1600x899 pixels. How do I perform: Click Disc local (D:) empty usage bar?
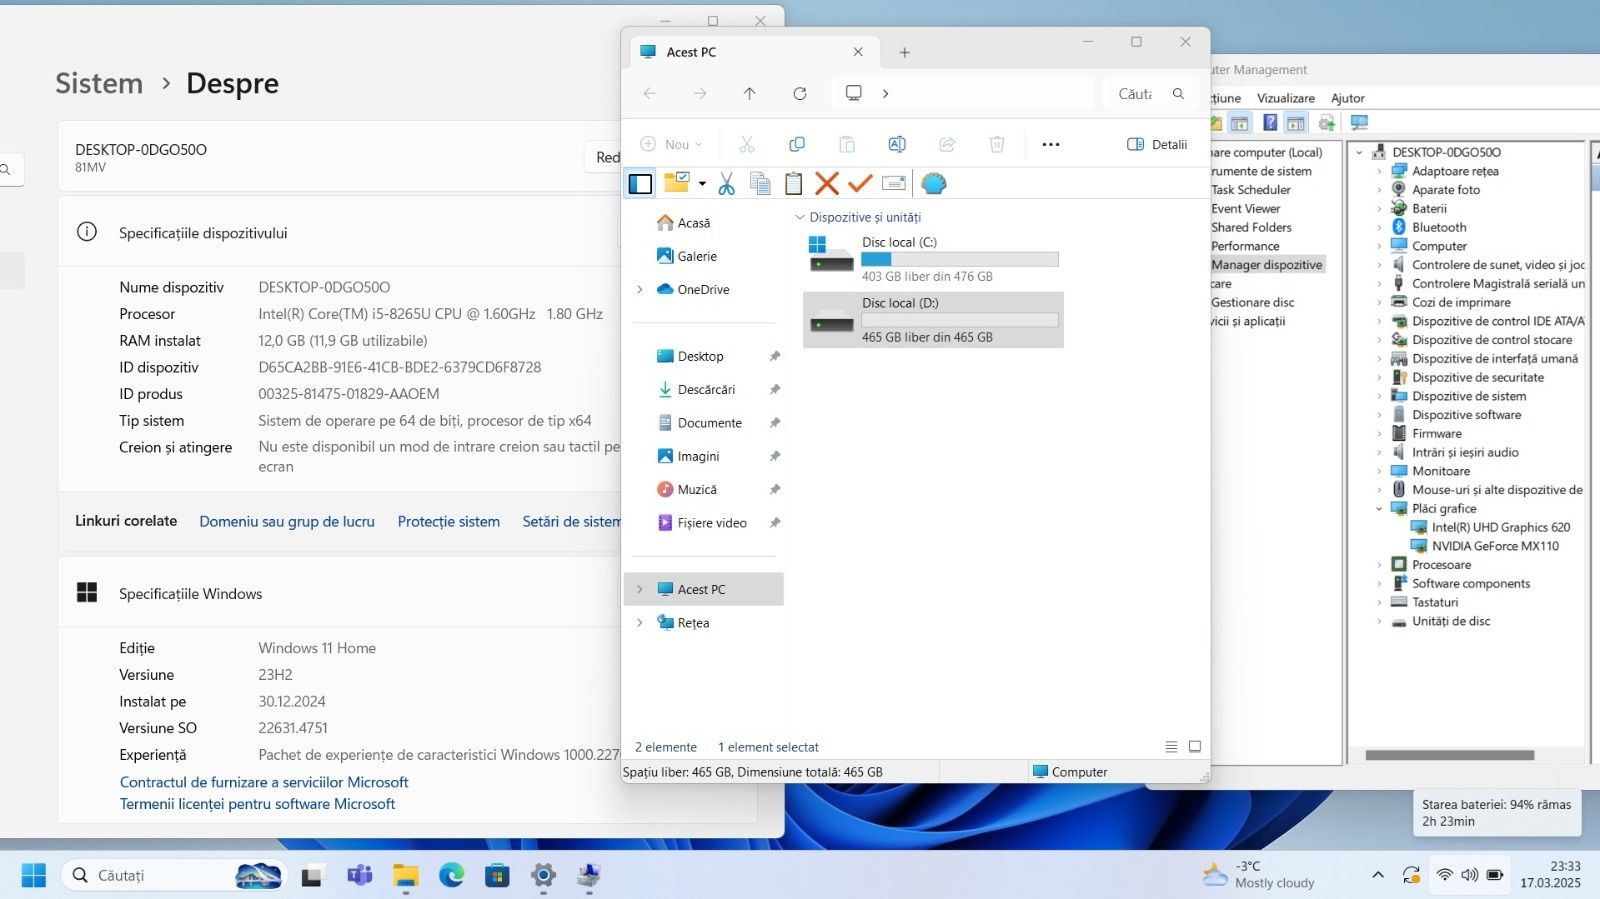(x=959, y=320)
